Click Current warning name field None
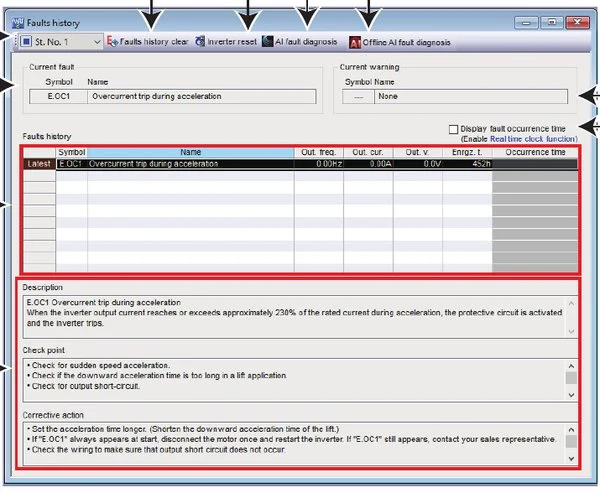 click(471, 96)
